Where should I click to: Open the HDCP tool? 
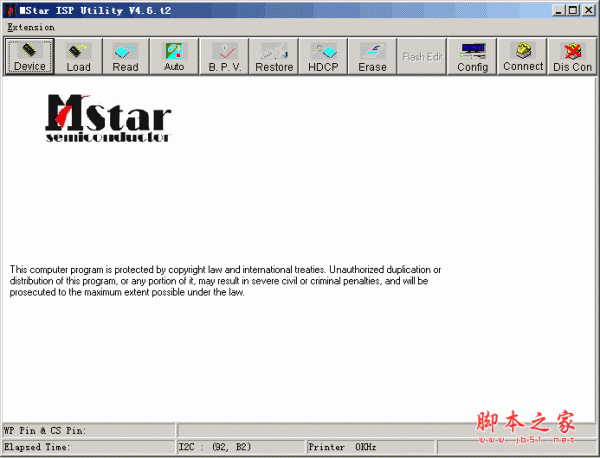323,56
